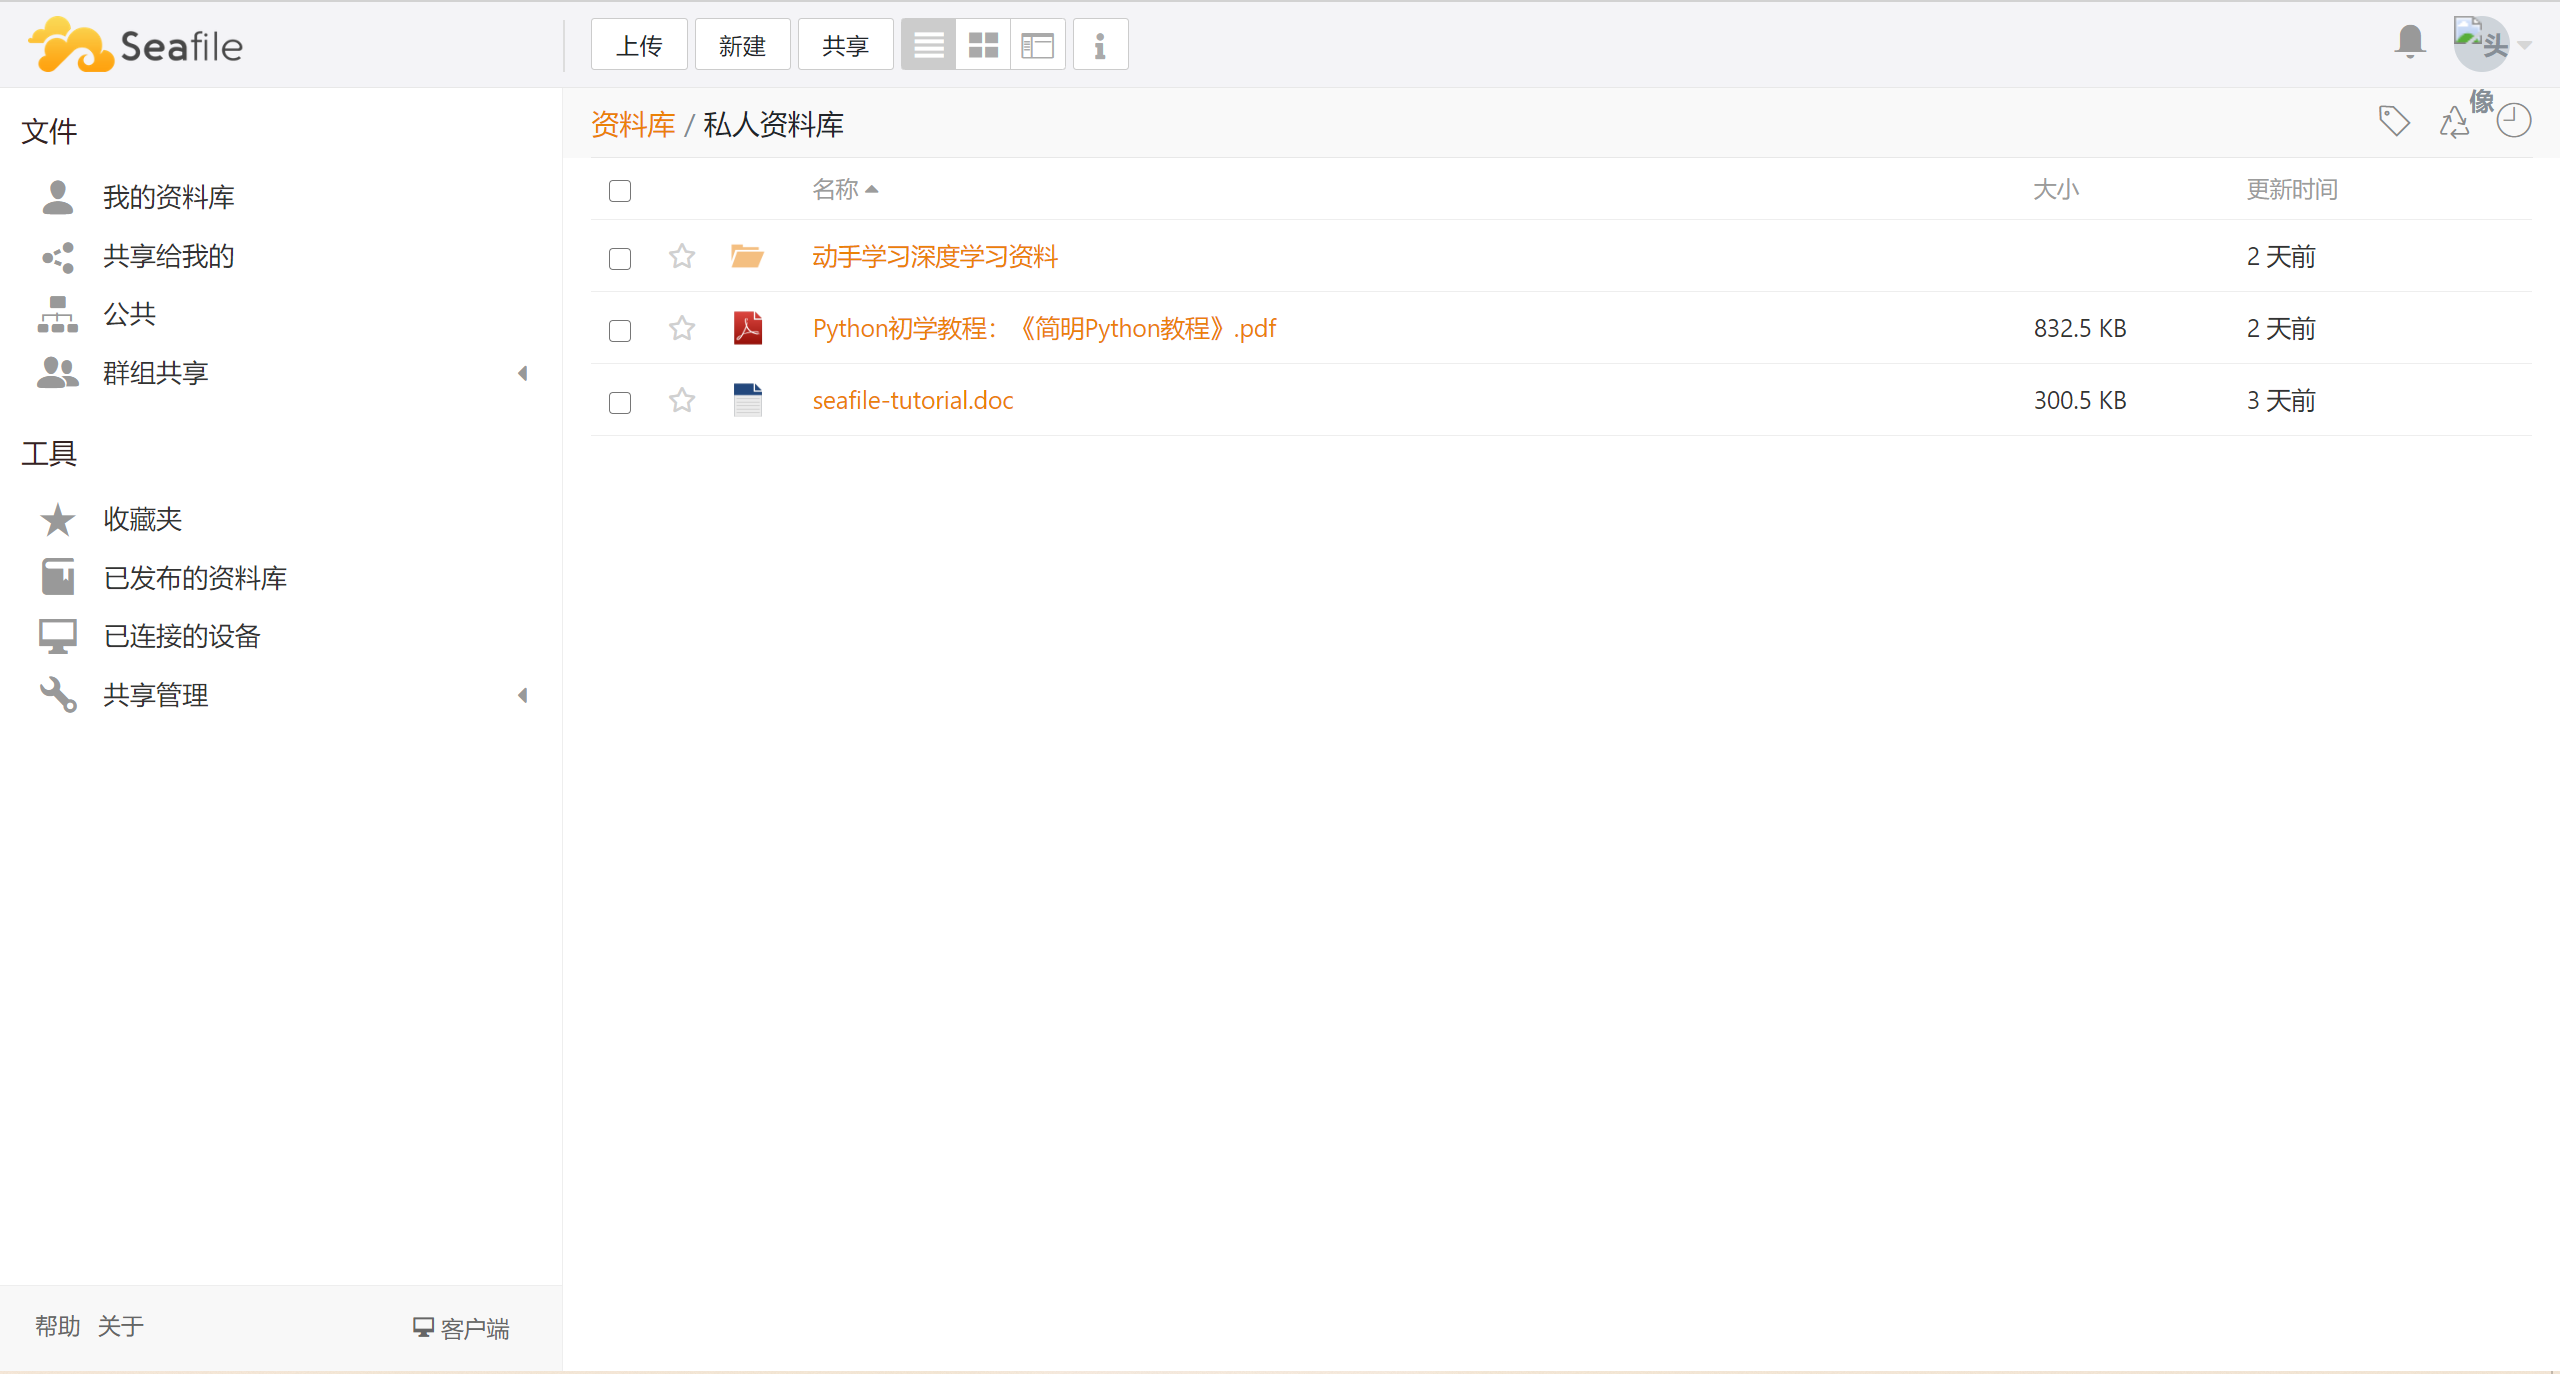Open library history clock icon

[x=2514, y=121]
